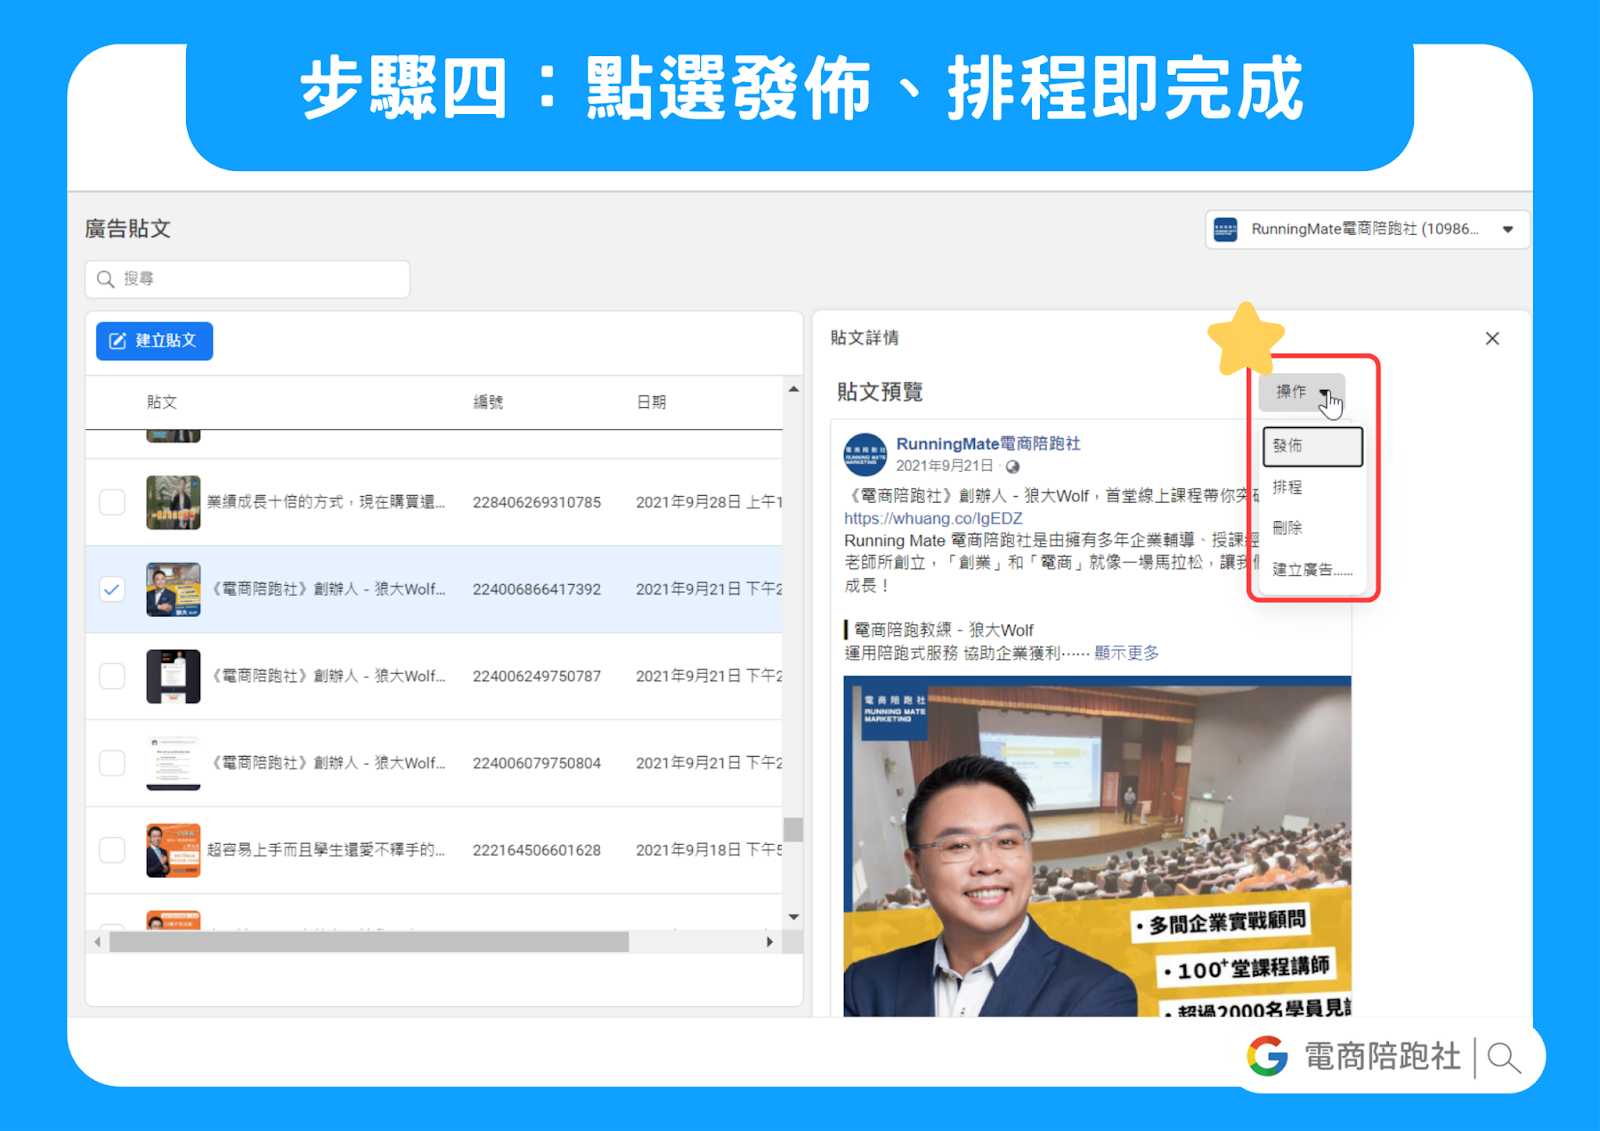
Task: Click the post preview image of the speaker
Action: tap(1097, 846)
